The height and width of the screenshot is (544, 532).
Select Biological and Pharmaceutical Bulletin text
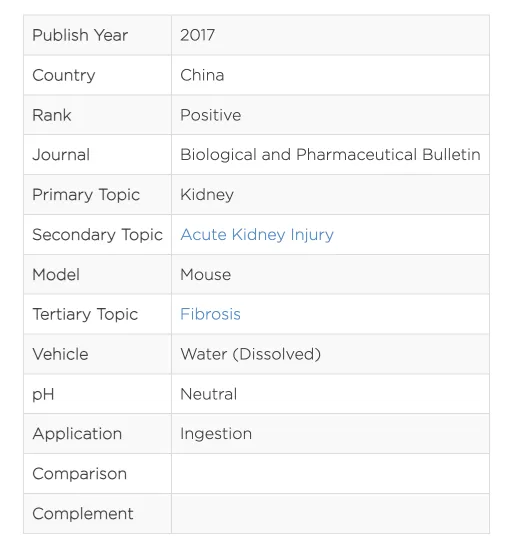pos(330,155)
